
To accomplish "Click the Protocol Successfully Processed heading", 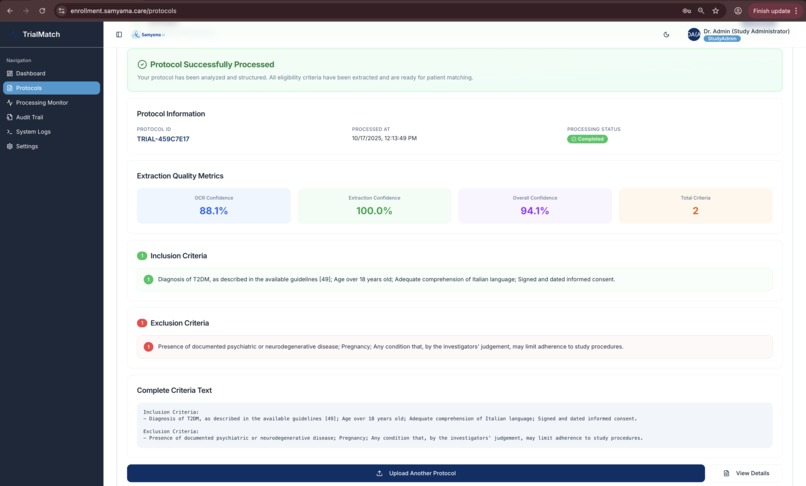I will (212, 64).
